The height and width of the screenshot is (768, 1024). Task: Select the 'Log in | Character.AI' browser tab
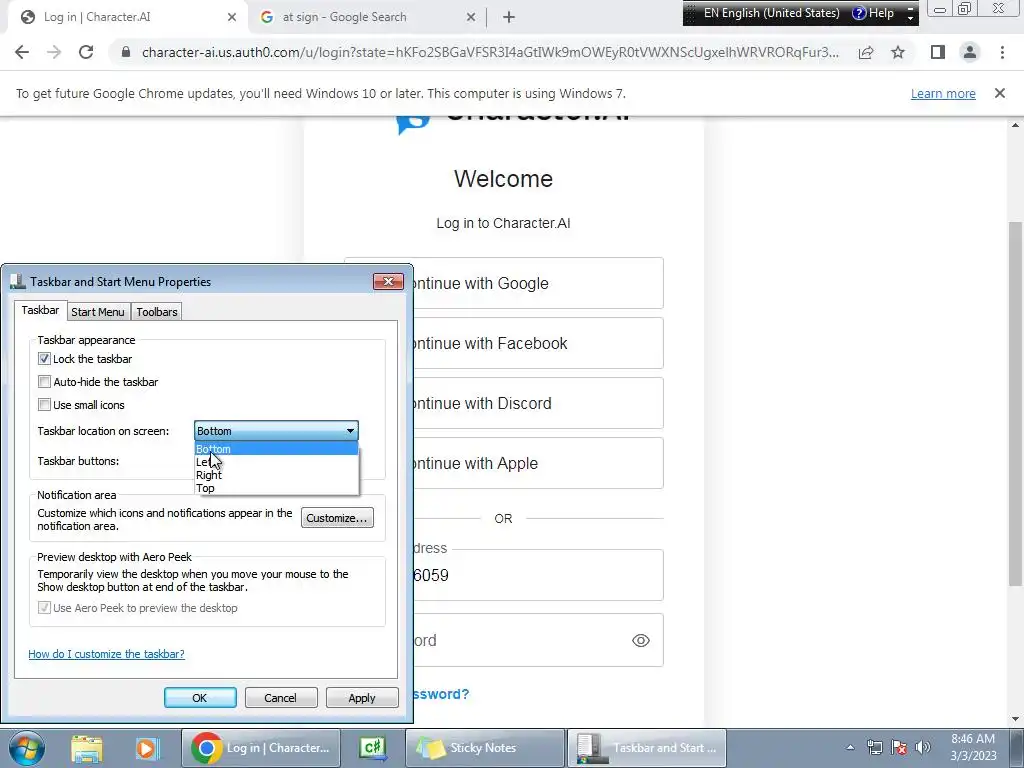(127, 18)
